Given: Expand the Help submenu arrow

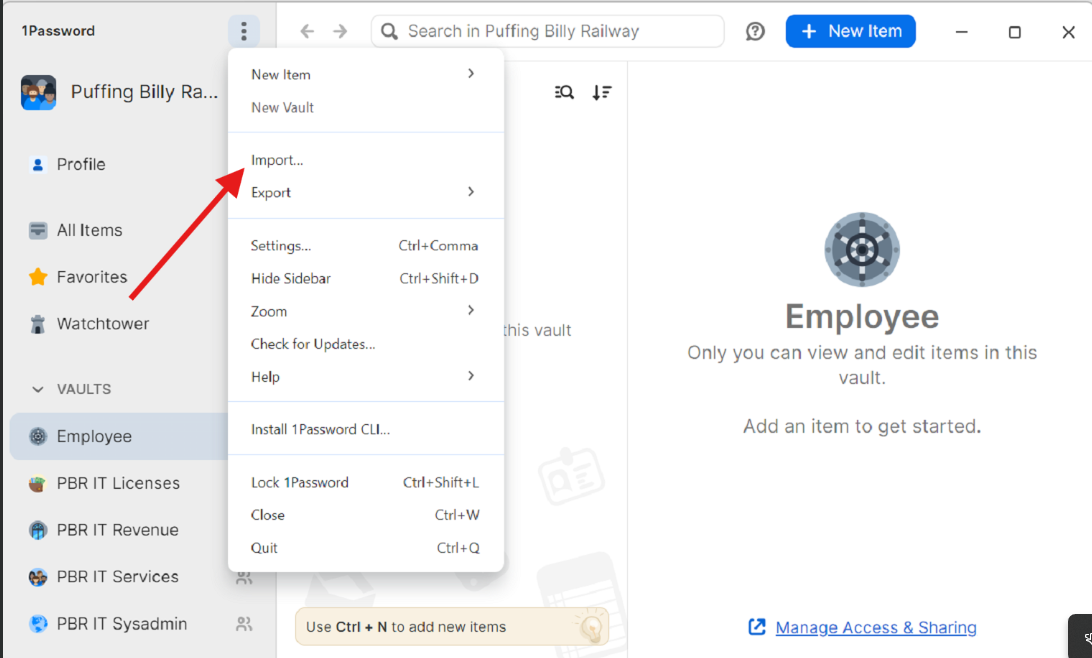Looking at the screenshot, I should point(471,376).
